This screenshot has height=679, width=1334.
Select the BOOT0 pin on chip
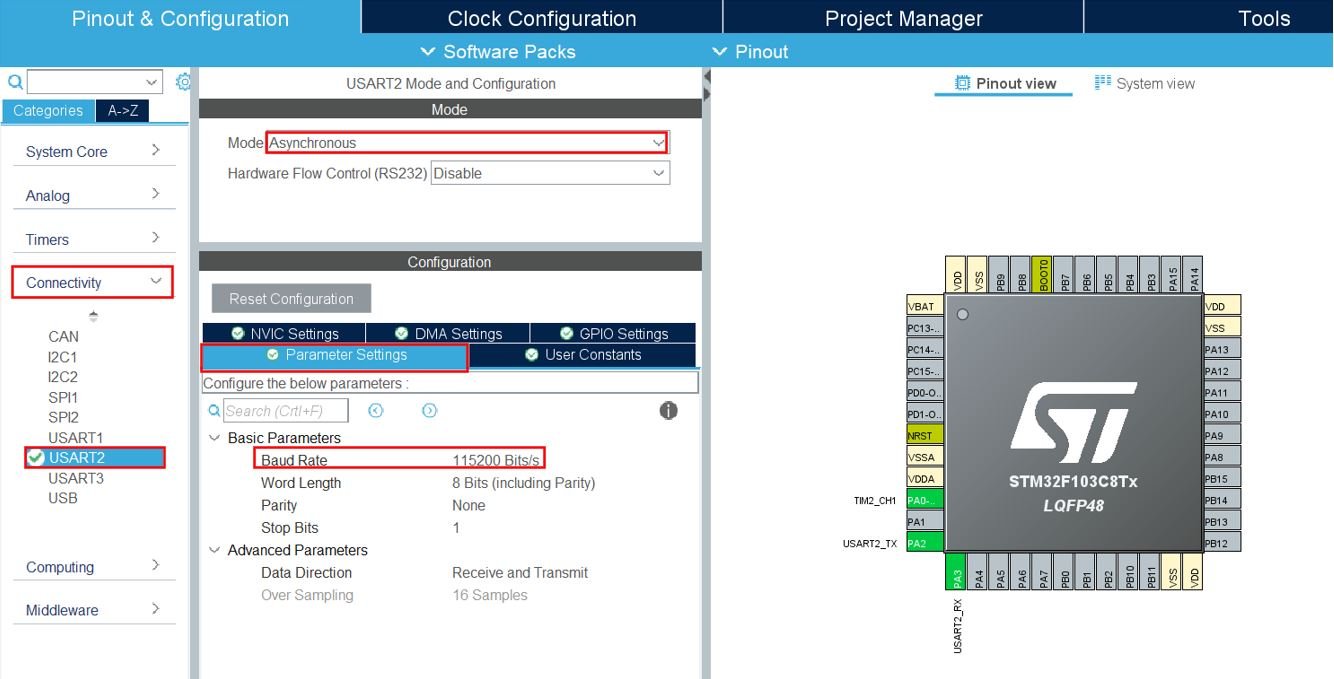click(x=1044, y=273)
